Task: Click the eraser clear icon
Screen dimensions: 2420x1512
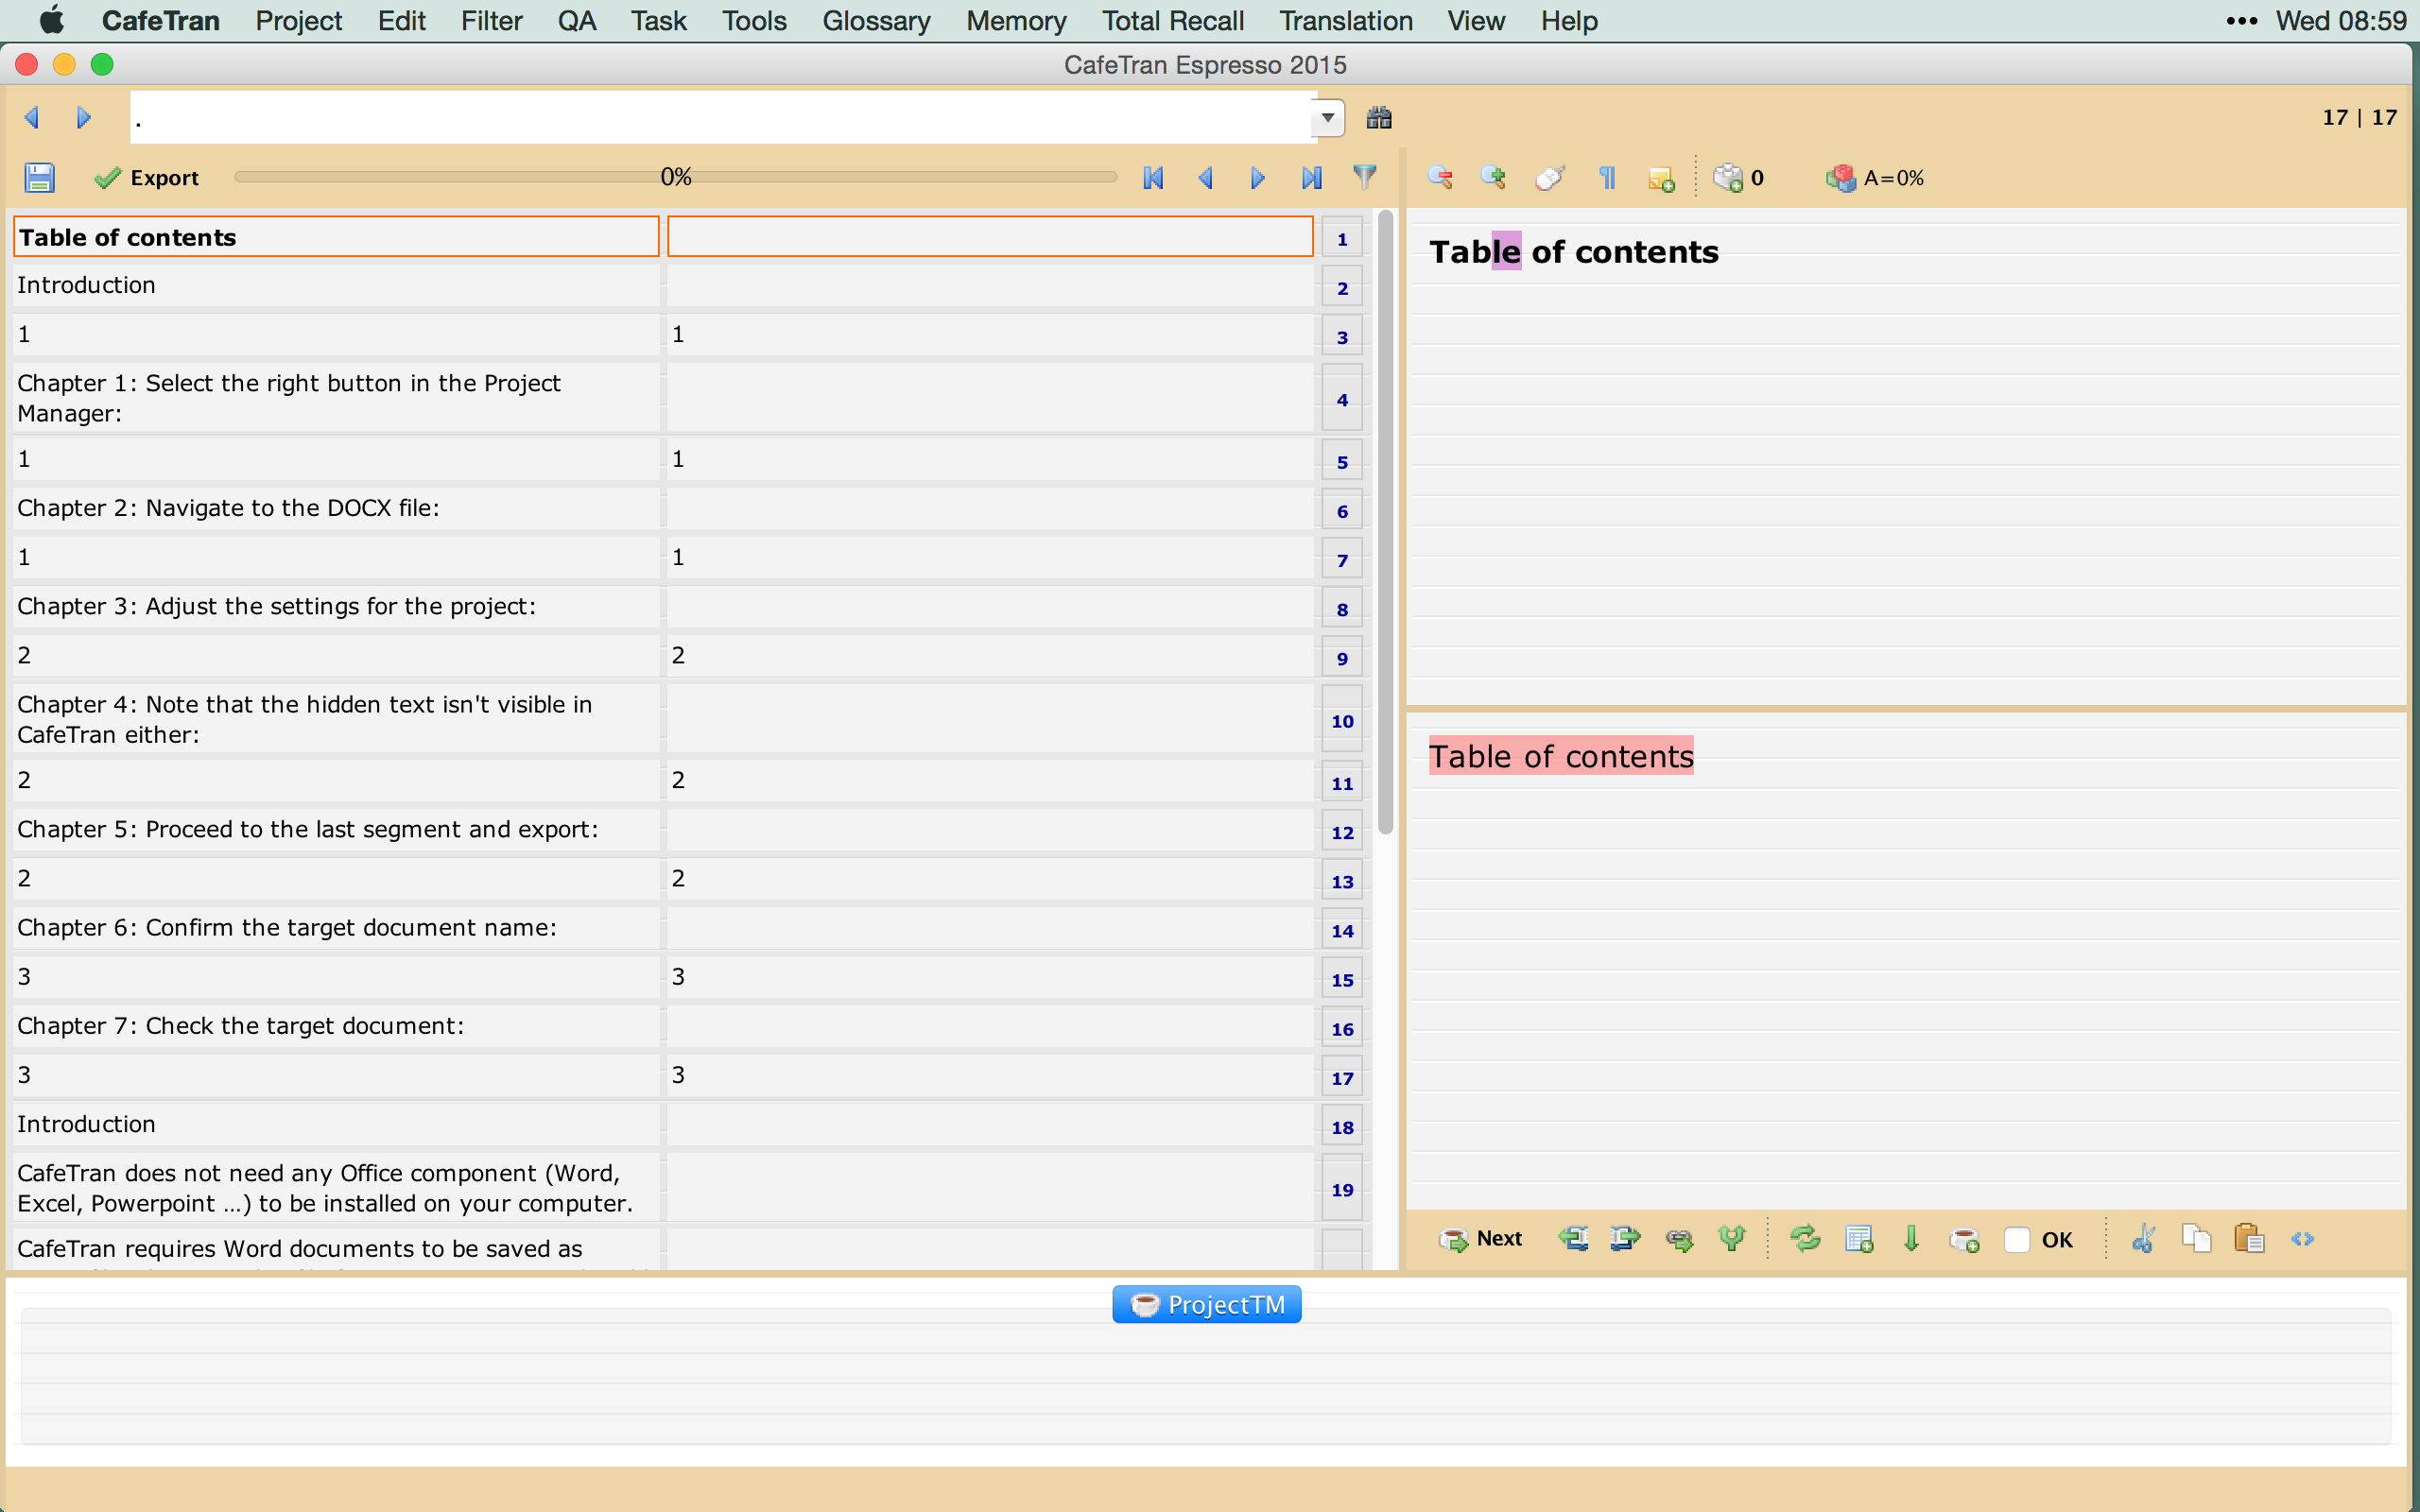Action: coord(1549,177)
